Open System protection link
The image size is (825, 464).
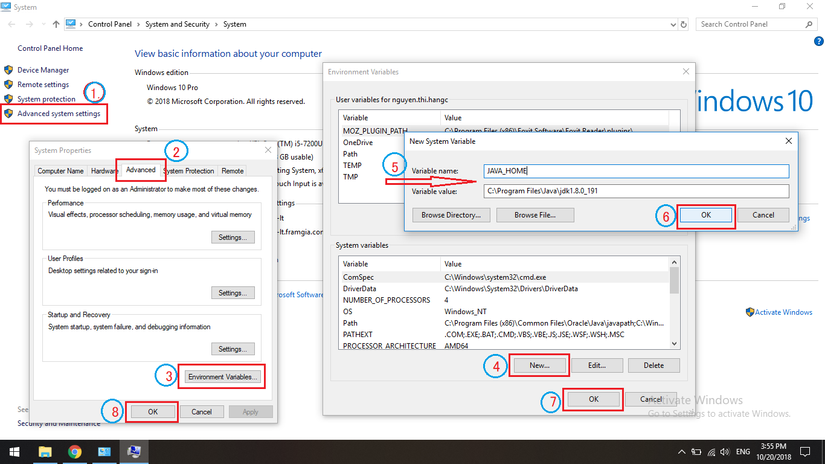pos(46,99)
